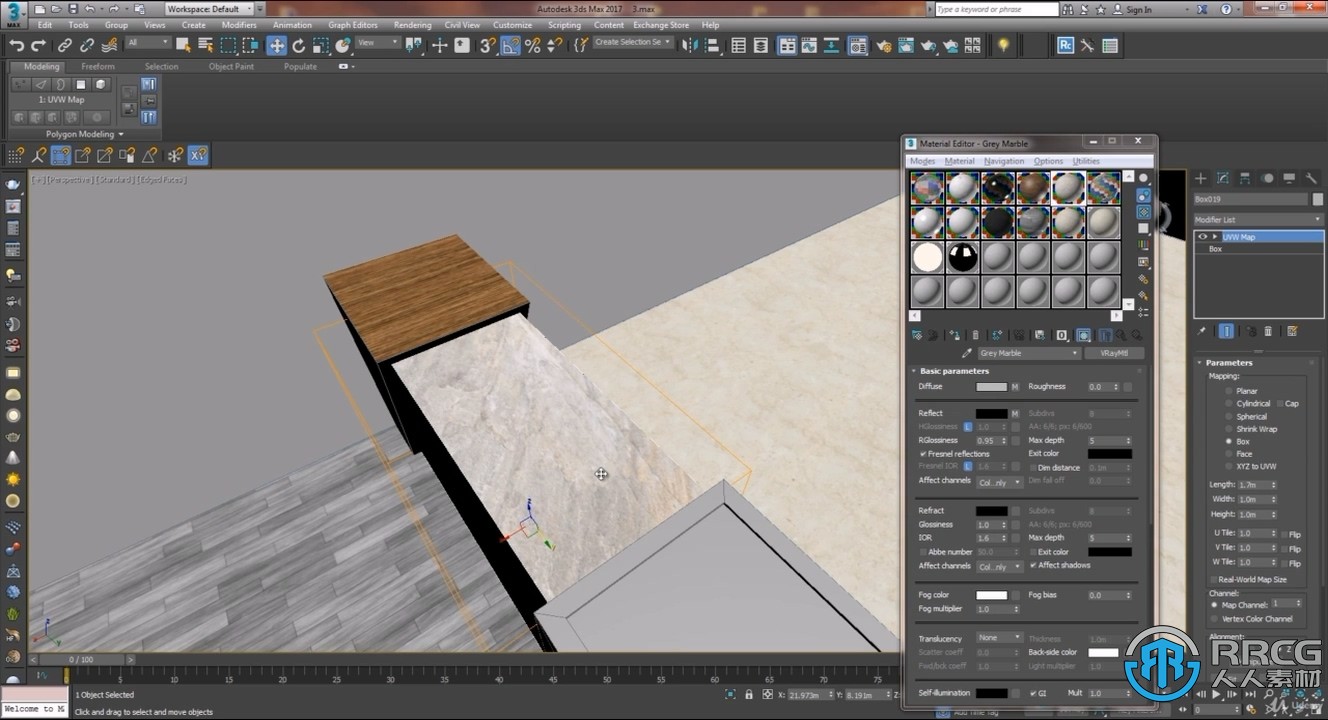The height and width of the screenshot is (720, 1328).
Task: Click the Select and Link chain icon
Action: tap(64, 45)
